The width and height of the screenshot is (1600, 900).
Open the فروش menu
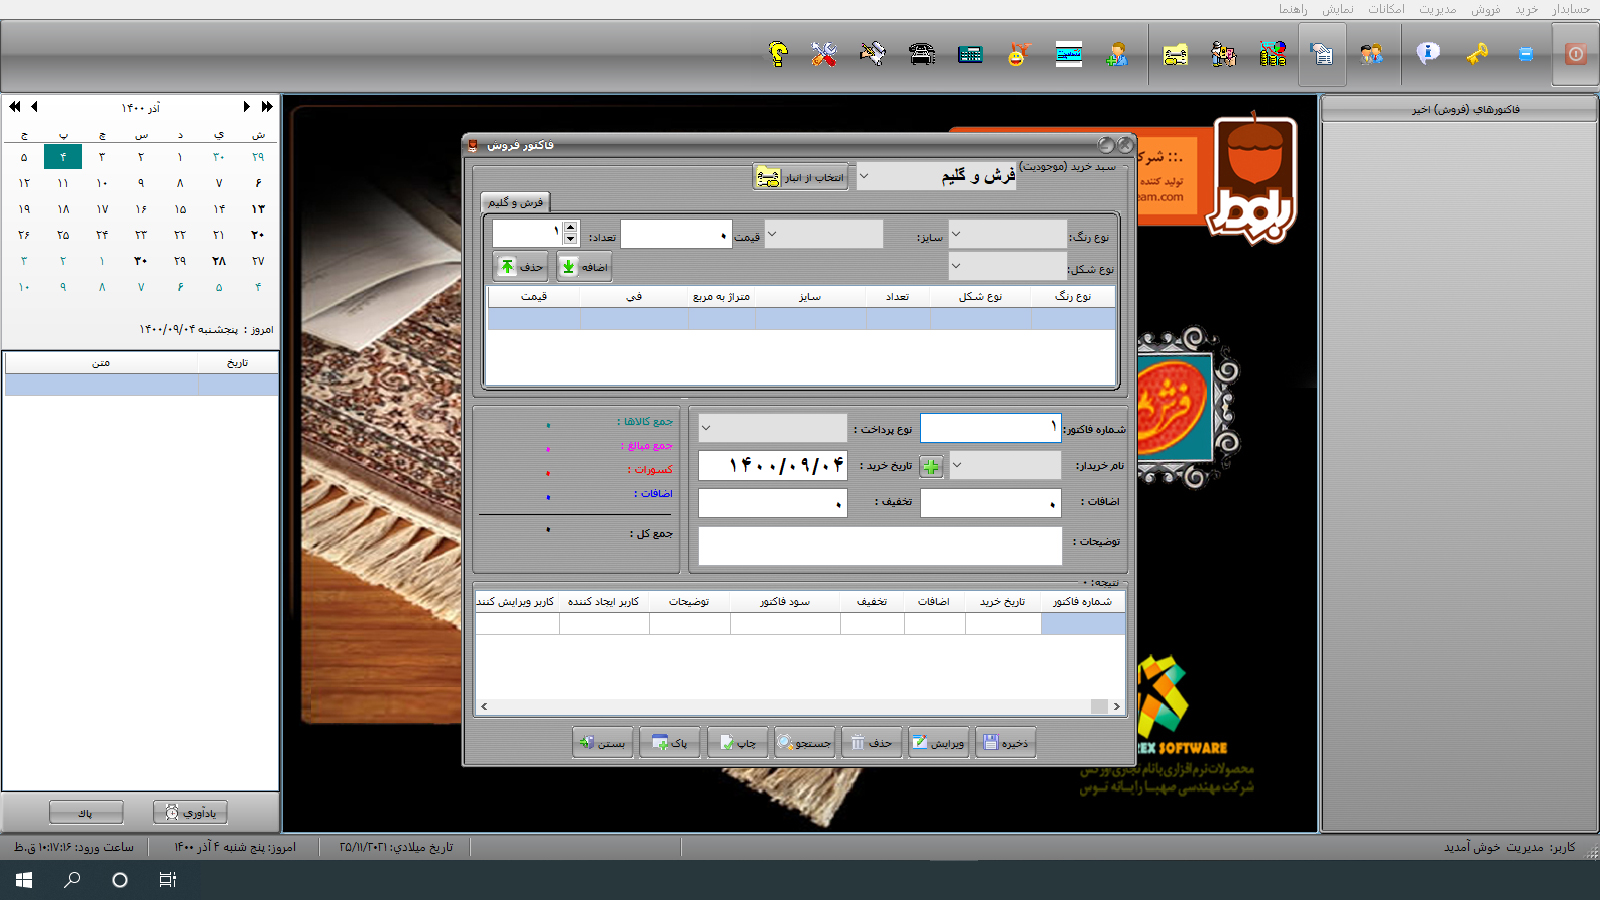click(1485, 9)
